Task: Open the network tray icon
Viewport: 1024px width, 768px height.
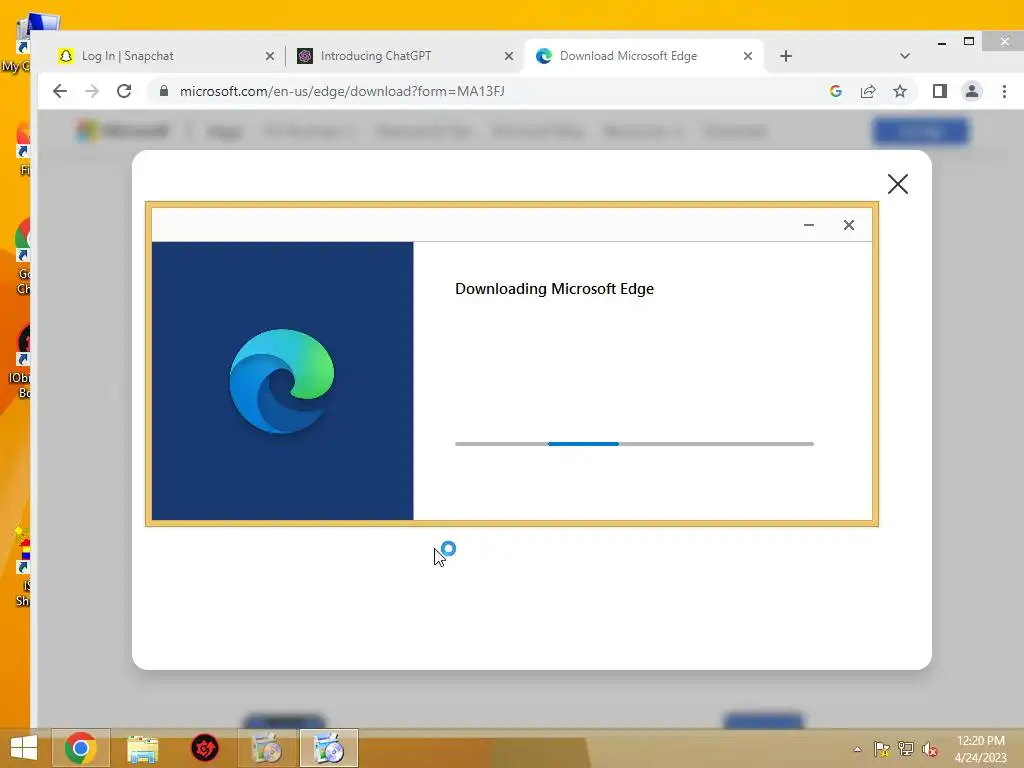Action: pos(906,749)
